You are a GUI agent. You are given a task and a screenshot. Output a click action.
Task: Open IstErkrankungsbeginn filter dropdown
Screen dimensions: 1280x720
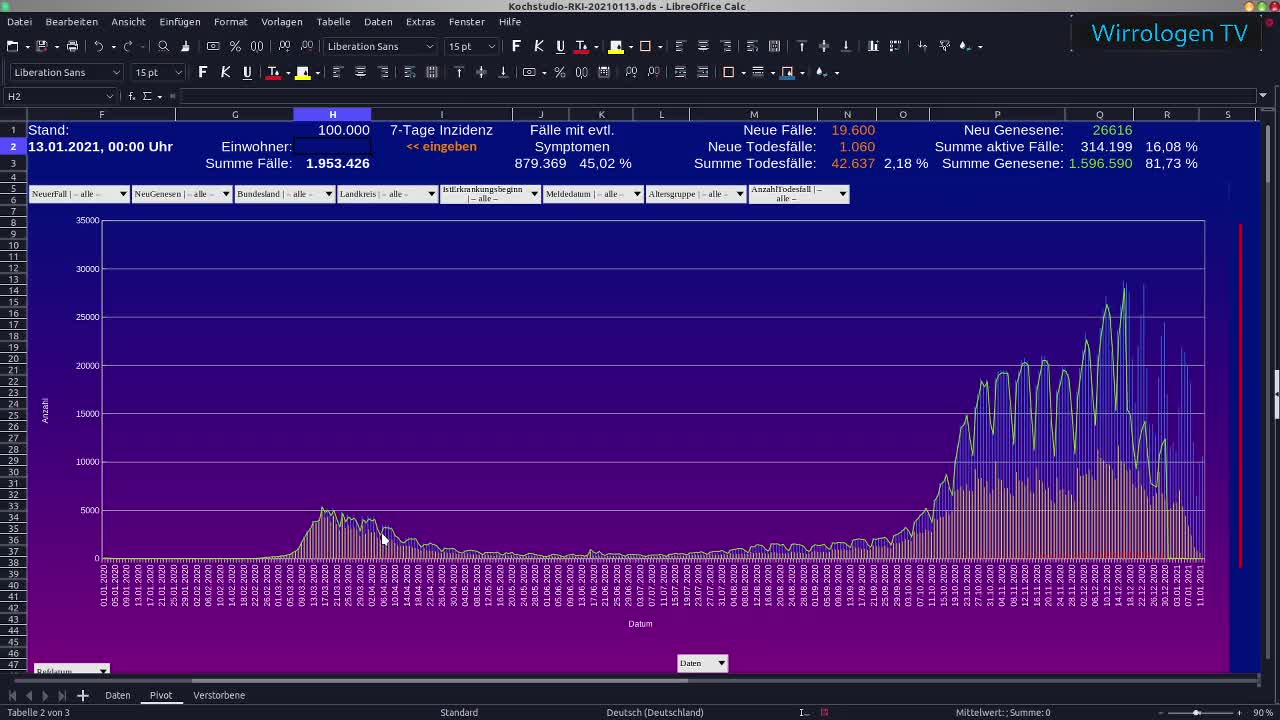(534, 194)
